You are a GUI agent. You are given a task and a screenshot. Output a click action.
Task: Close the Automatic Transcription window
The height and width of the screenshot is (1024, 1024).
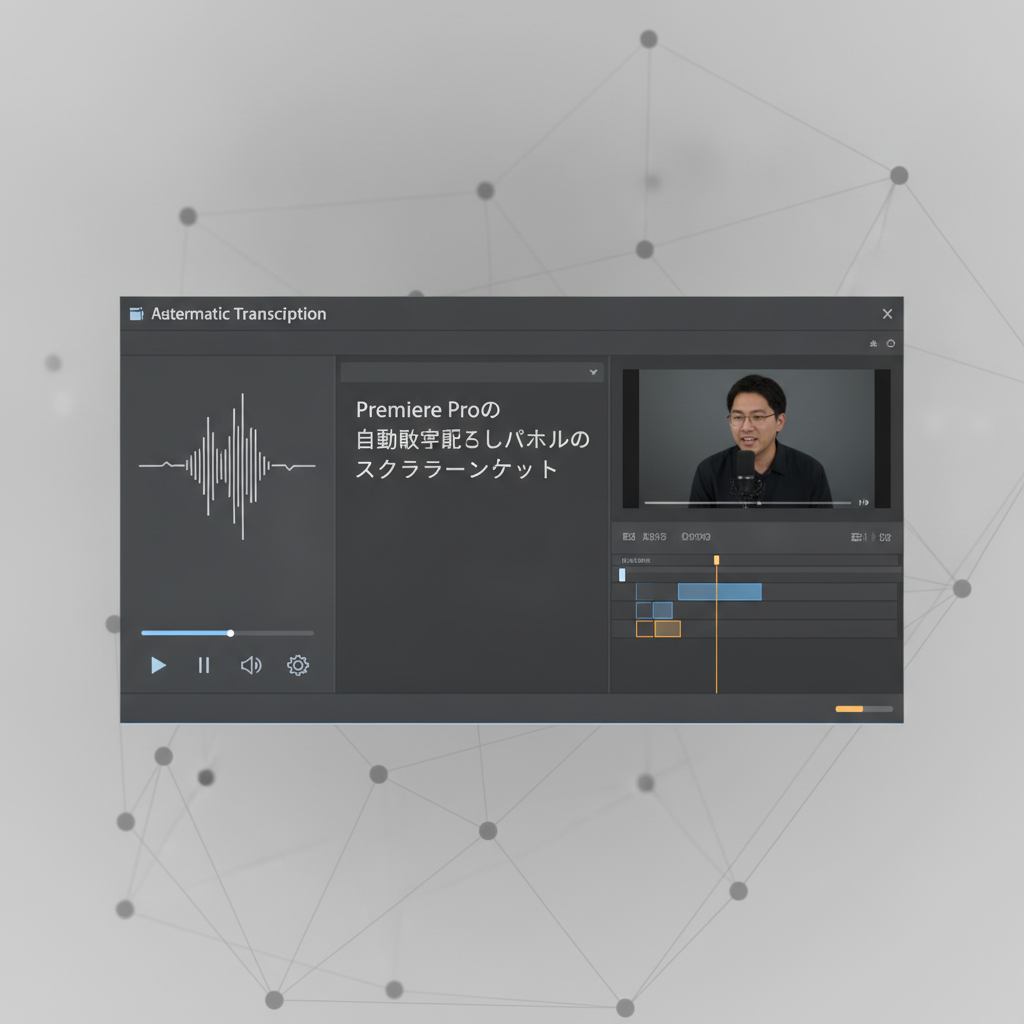pos(888,314)
